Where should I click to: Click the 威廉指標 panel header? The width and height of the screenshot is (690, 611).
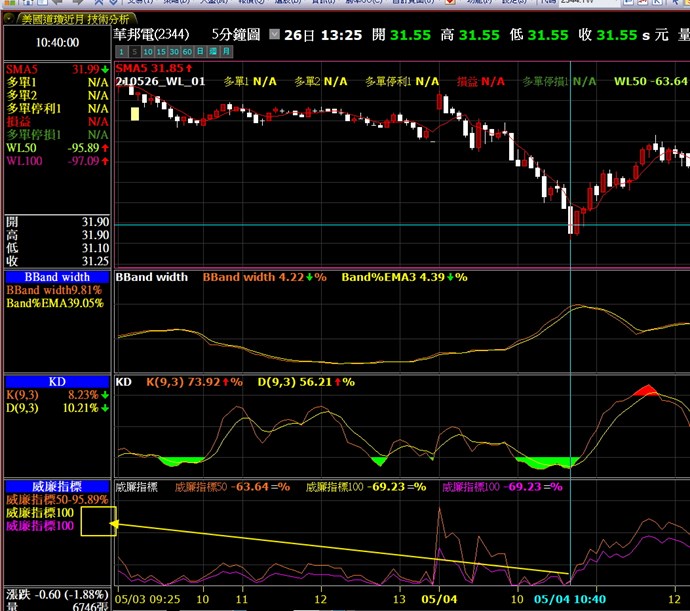pyautogui.click(x=57, y=486)
